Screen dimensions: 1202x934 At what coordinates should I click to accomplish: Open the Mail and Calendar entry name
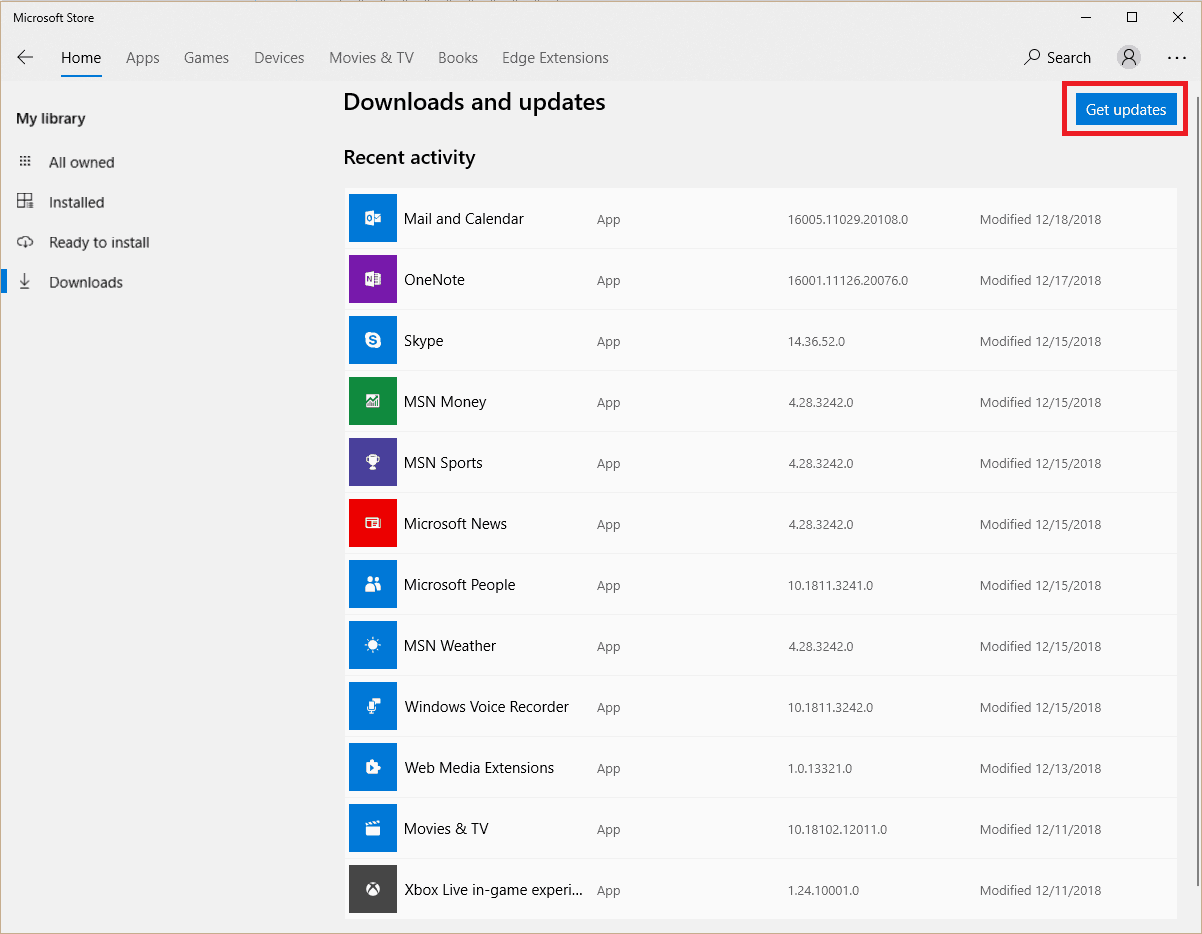coord(464,218)
